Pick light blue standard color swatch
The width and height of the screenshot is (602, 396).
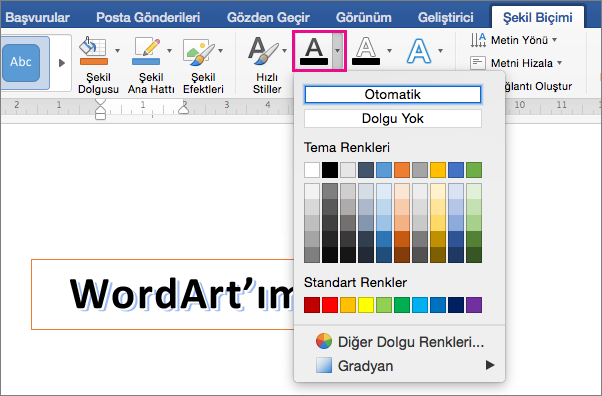click(x=420, y=305)
